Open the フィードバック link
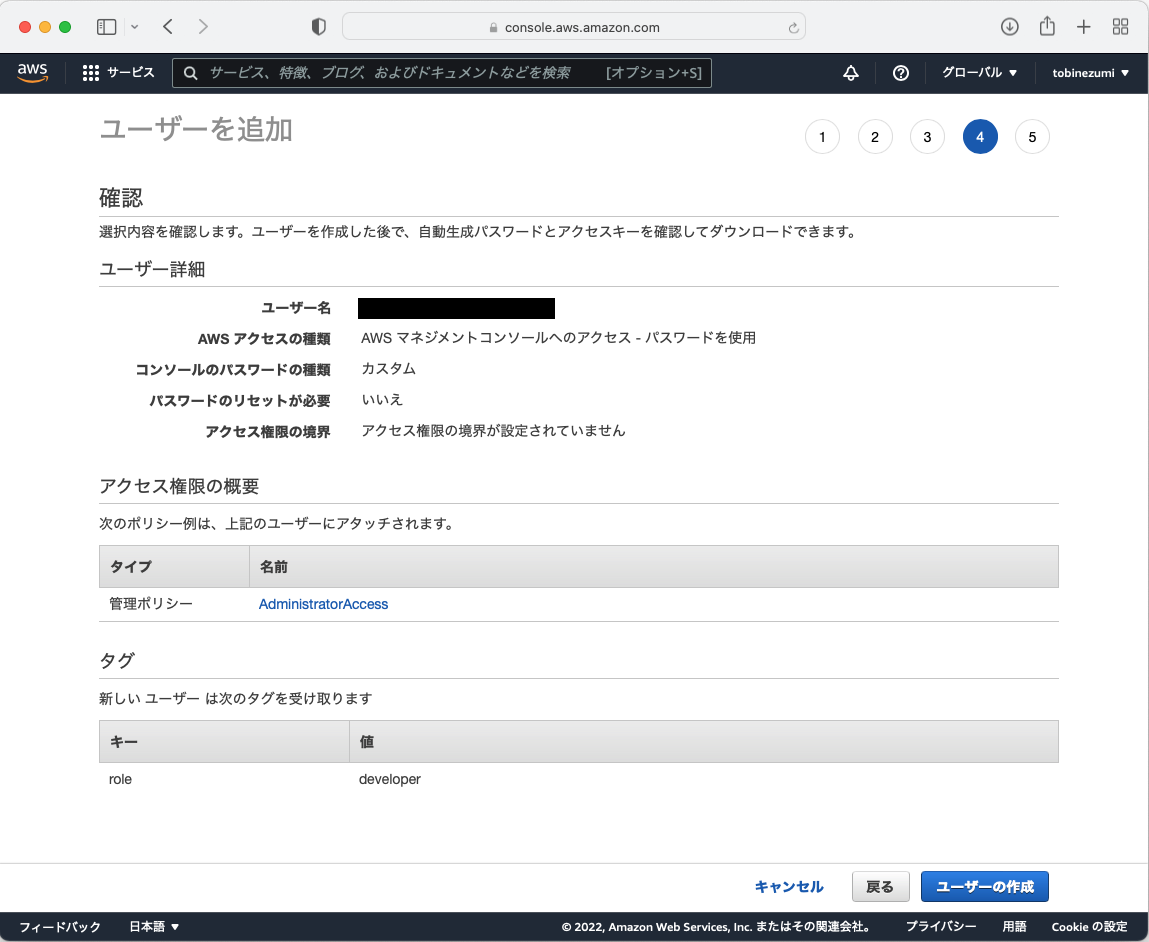The width and height of the screenshot is (1149, 942). [59, 927]
